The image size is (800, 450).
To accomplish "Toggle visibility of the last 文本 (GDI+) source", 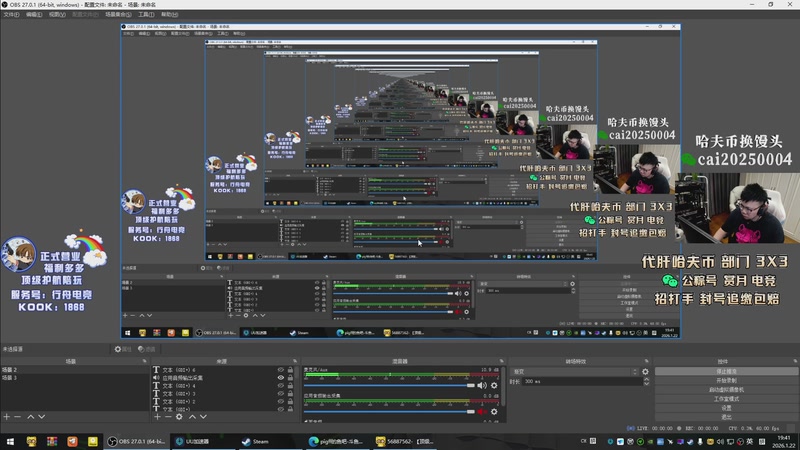I will tap(281, 409).
